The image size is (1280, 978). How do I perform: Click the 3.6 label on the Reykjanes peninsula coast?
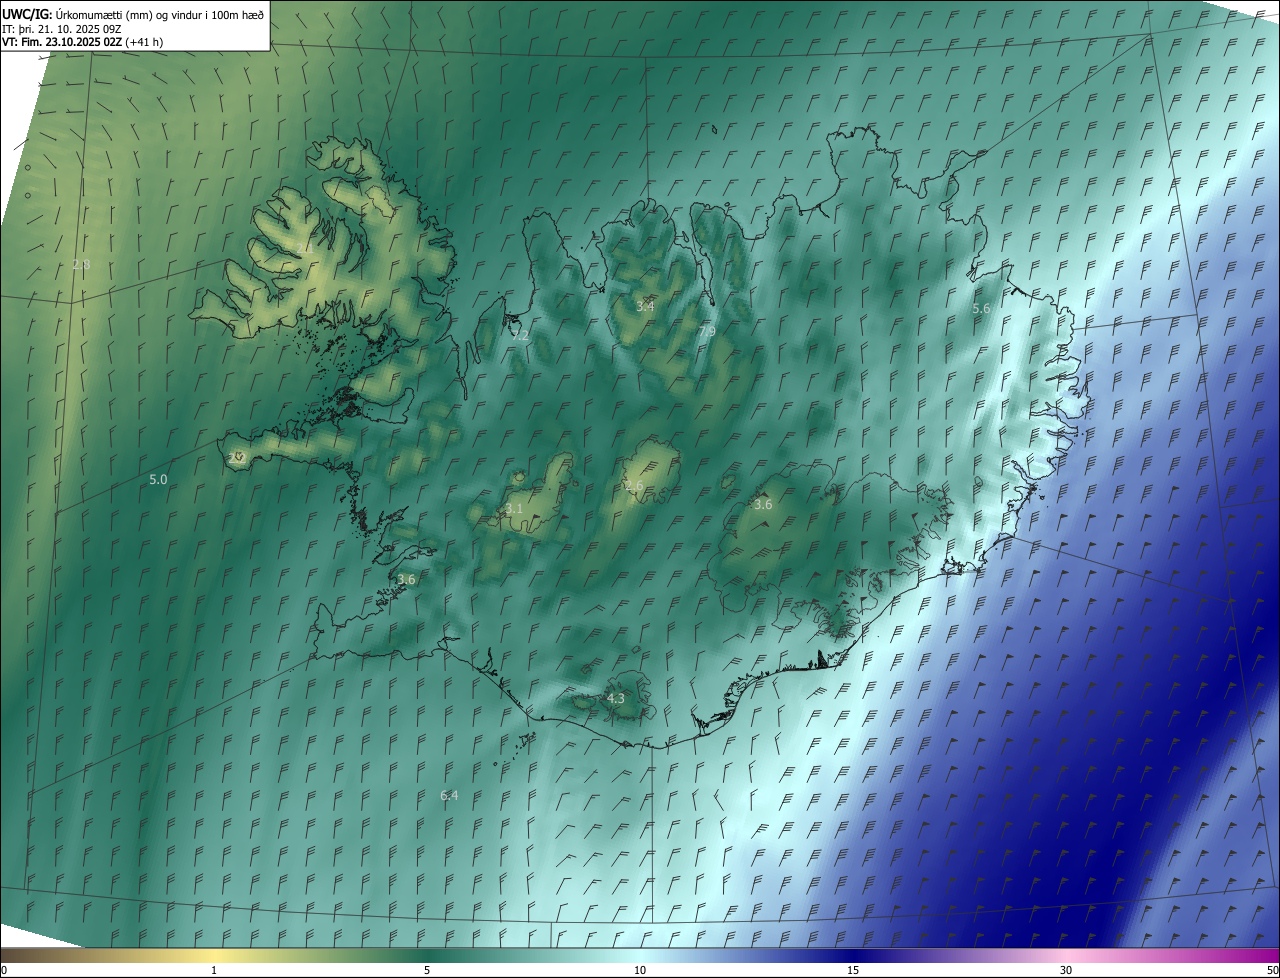[406, 579]
